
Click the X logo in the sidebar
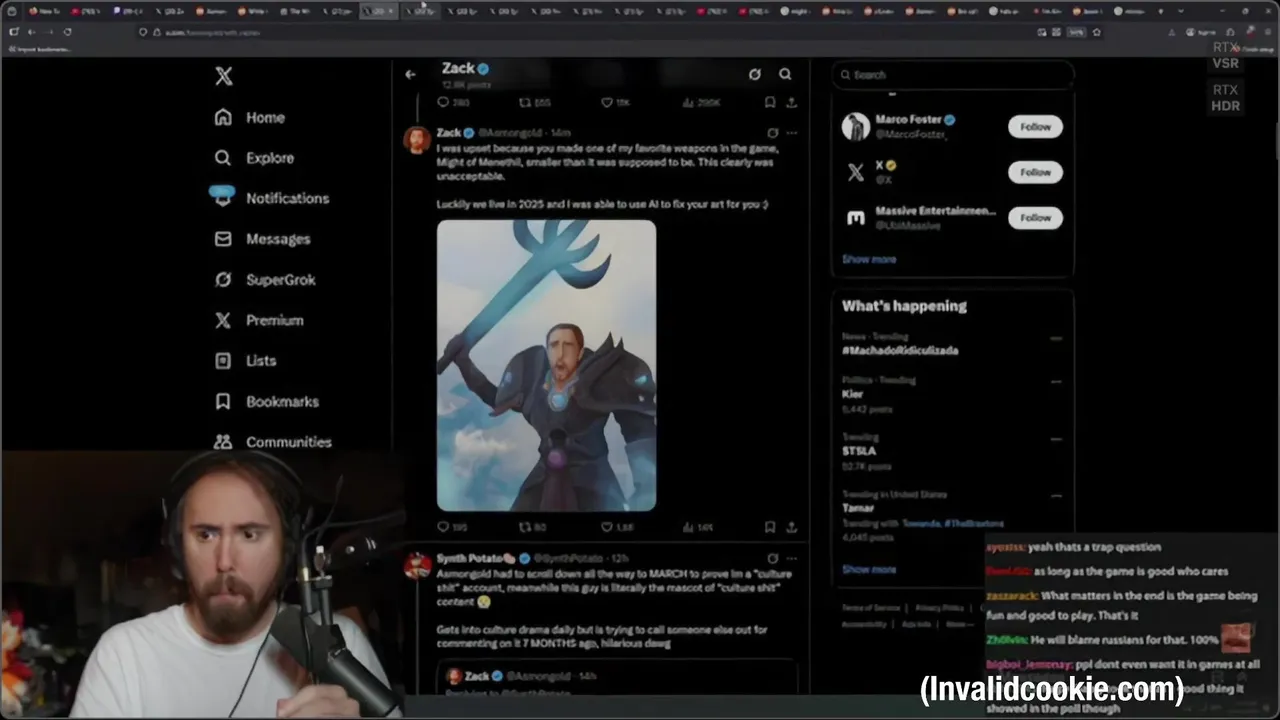[224, 76]
